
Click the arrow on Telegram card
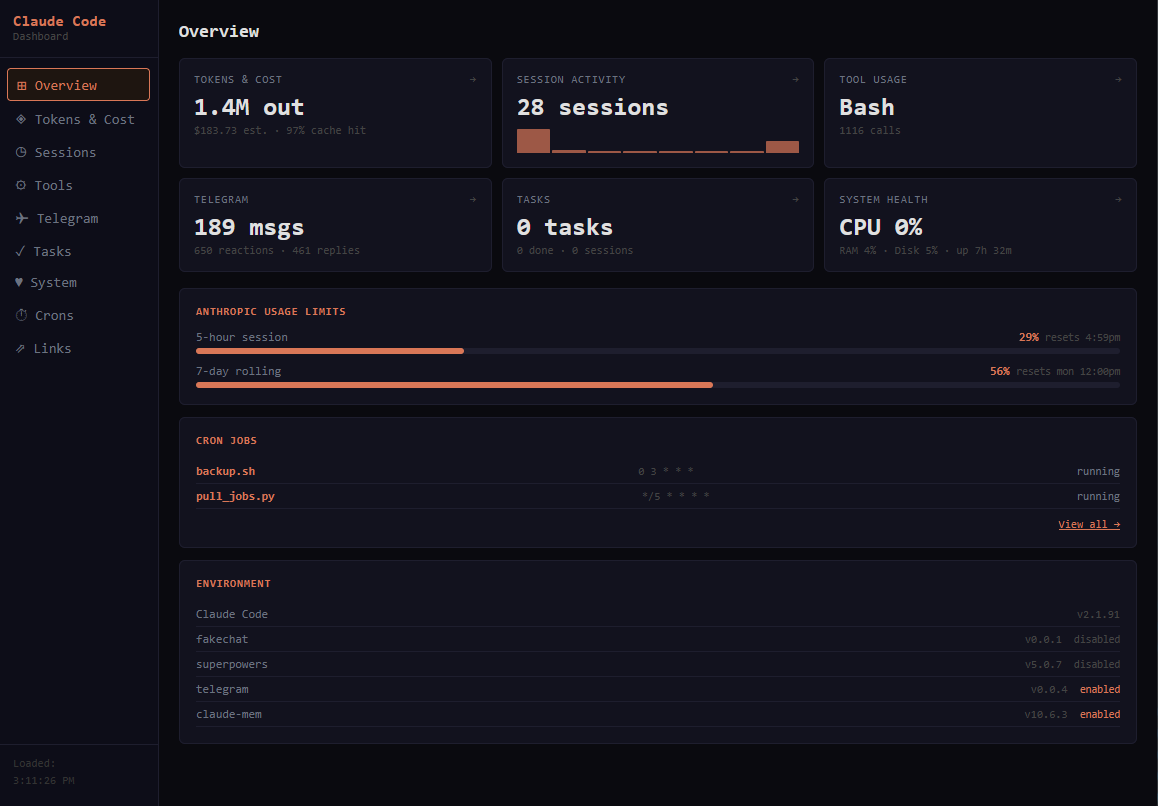[x=473, y=199]
